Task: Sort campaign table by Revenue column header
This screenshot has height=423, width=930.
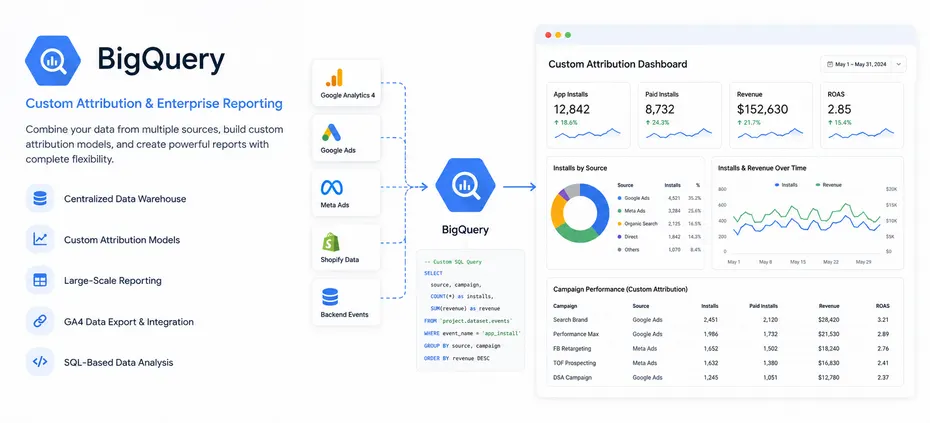Action: click(x=829, y=306)
